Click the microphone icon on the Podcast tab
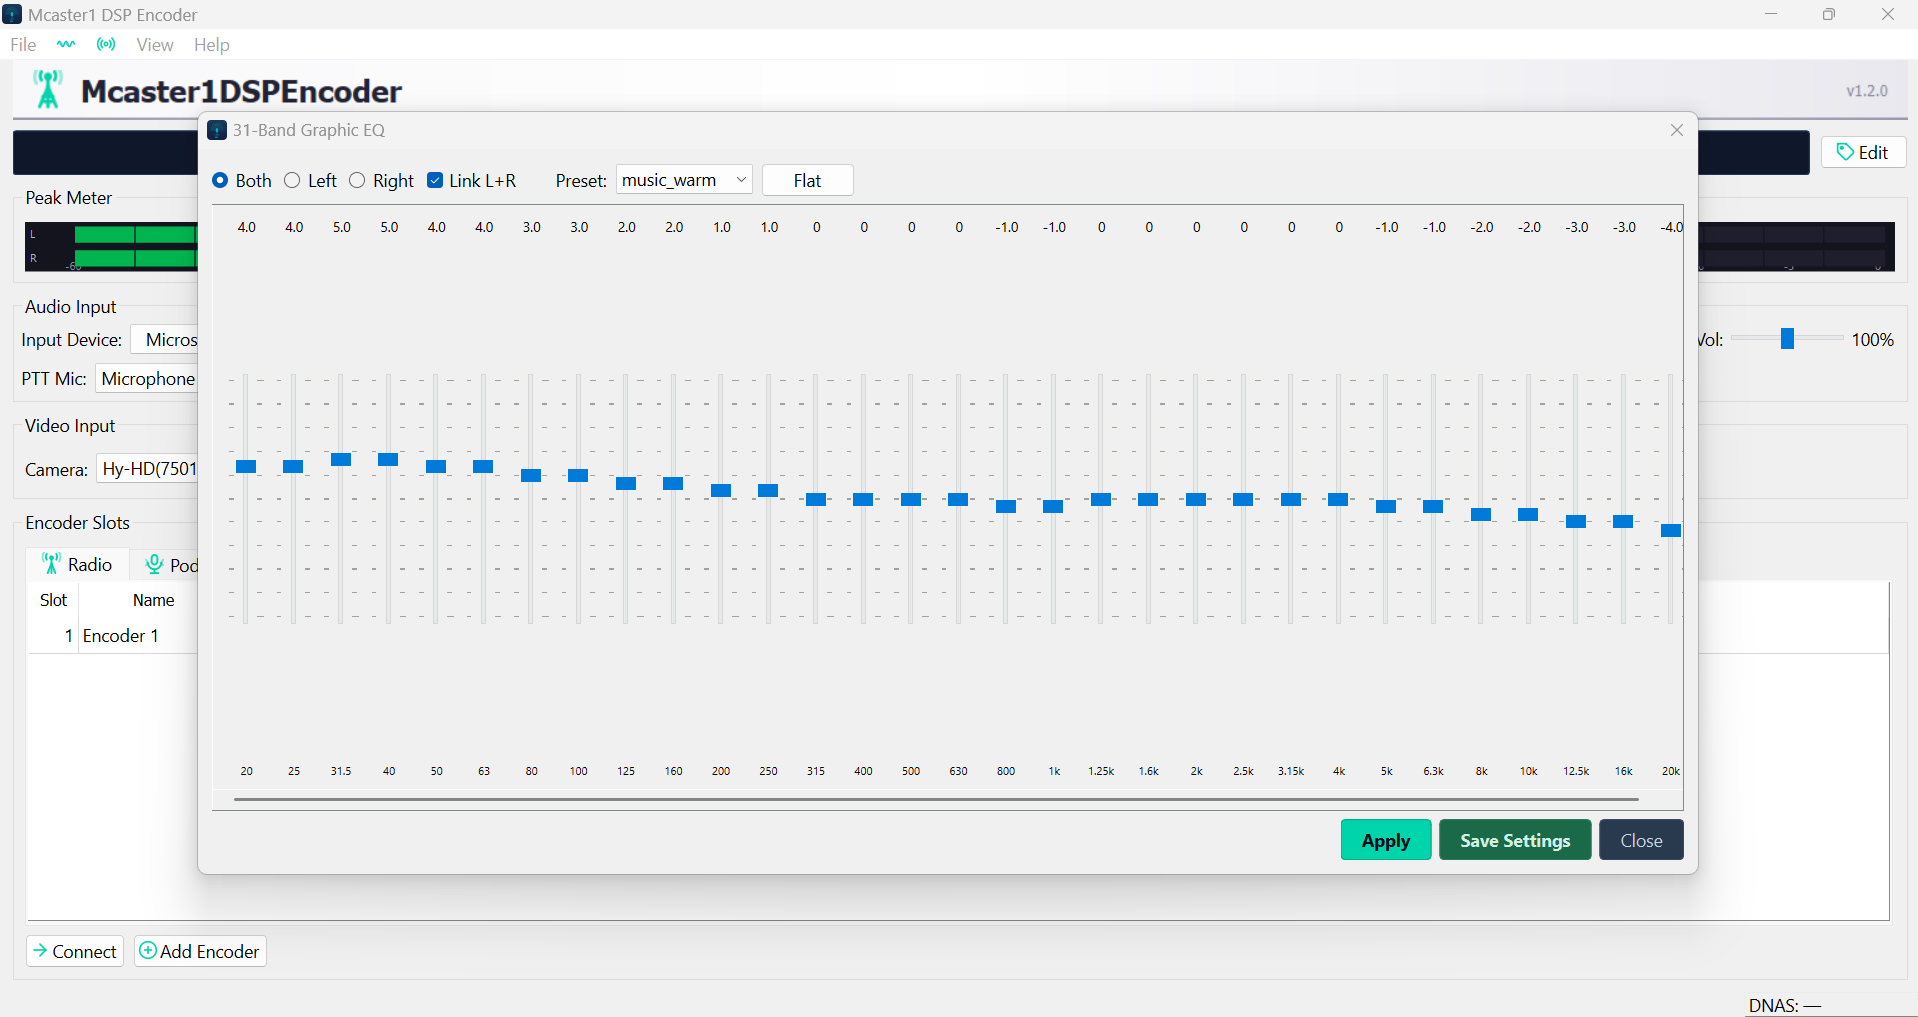 point(154,565)
